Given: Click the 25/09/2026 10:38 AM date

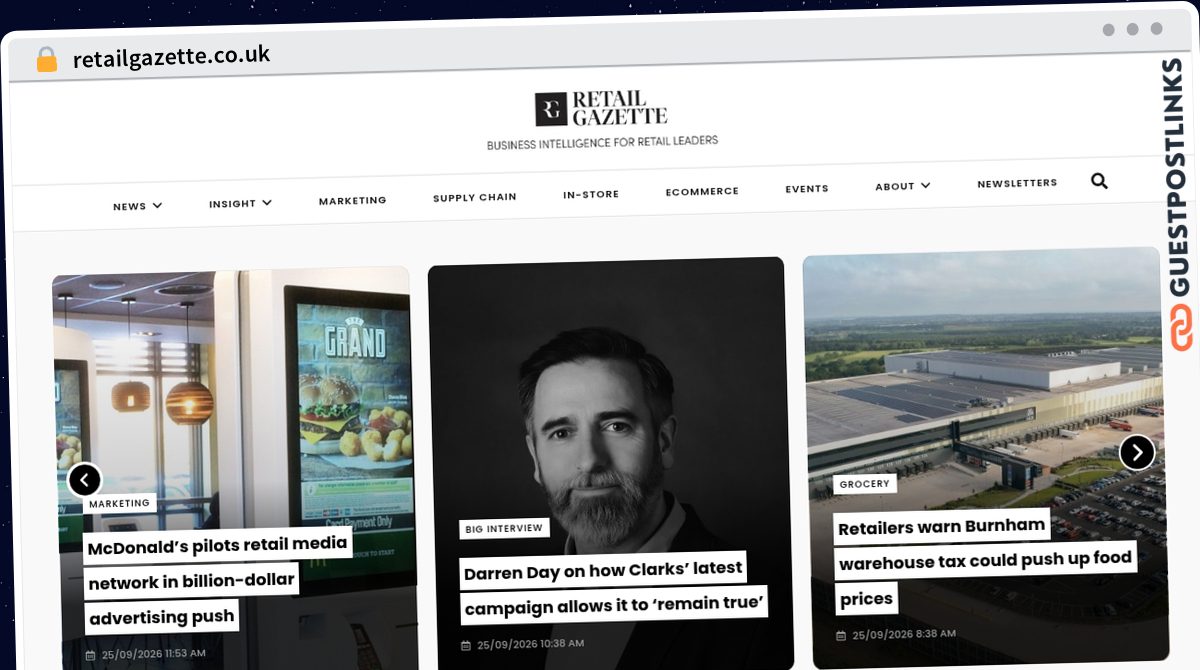Looking at the screenshot, I should pos(530,644).
